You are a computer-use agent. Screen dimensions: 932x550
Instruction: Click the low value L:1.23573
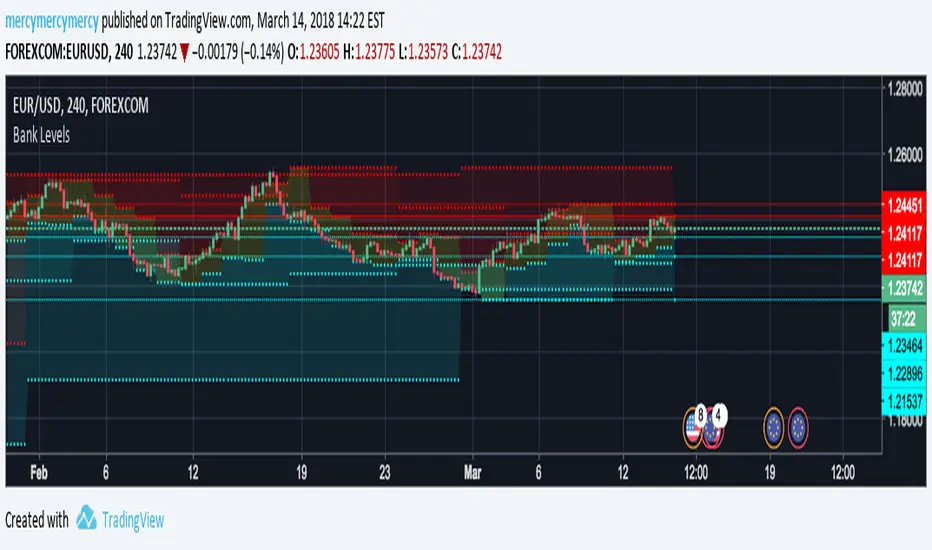[x=423, y=52]
